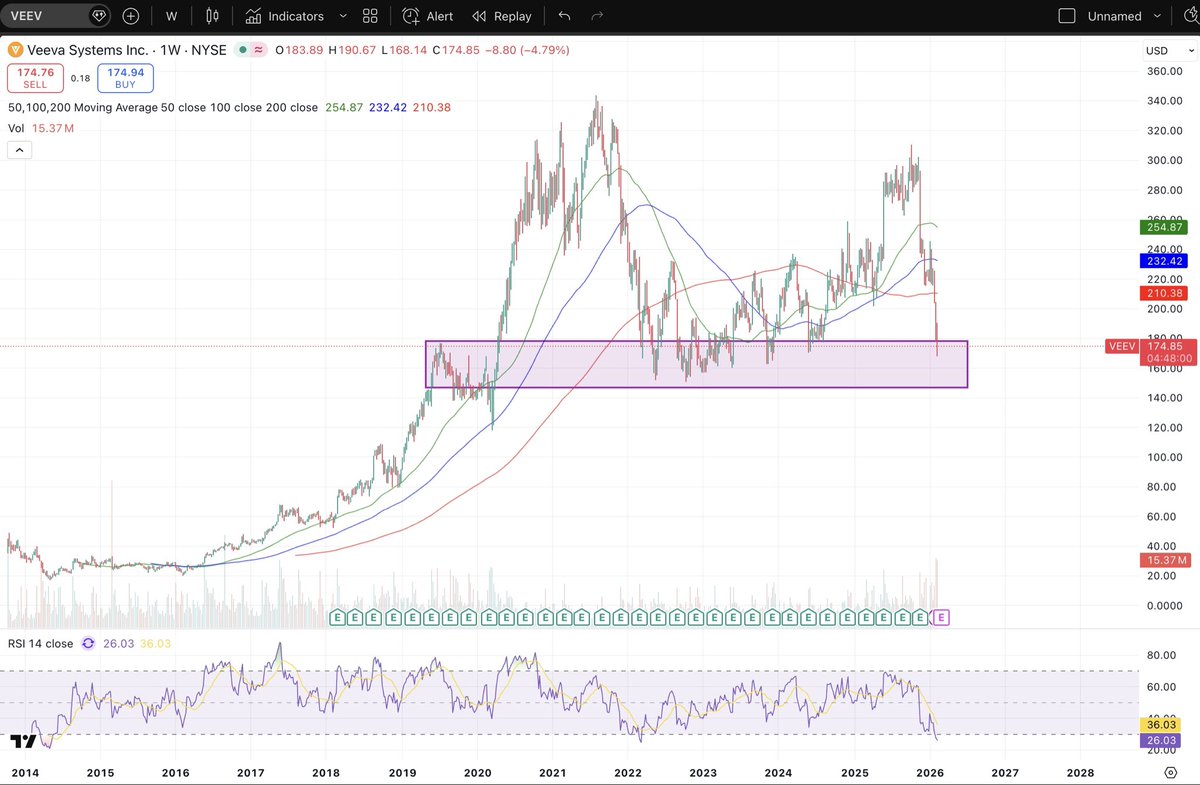Open chart settings gear at bottom right
This screenshot has height=785, width=1200.
pyautogui.click(x=1171, y=773)
